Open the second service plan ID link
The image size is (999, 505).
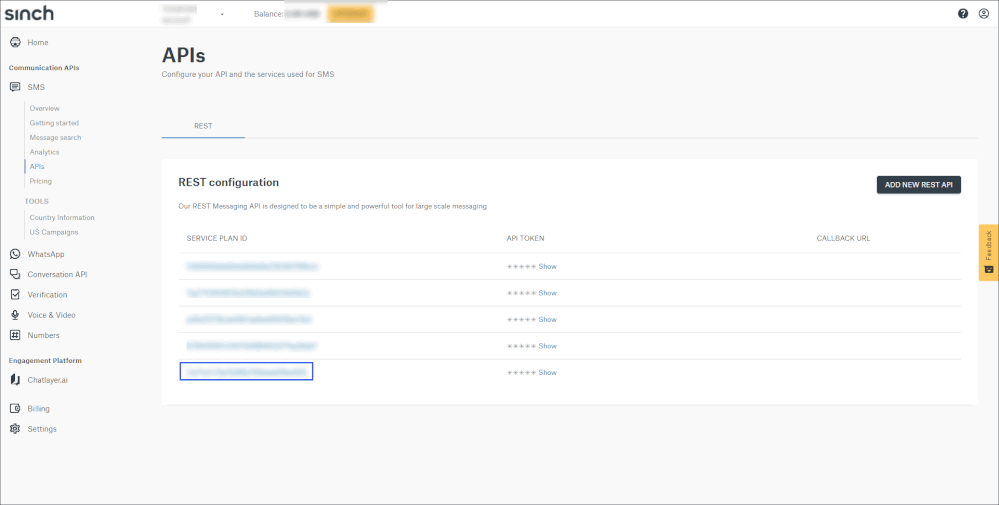tap(248, 293)
